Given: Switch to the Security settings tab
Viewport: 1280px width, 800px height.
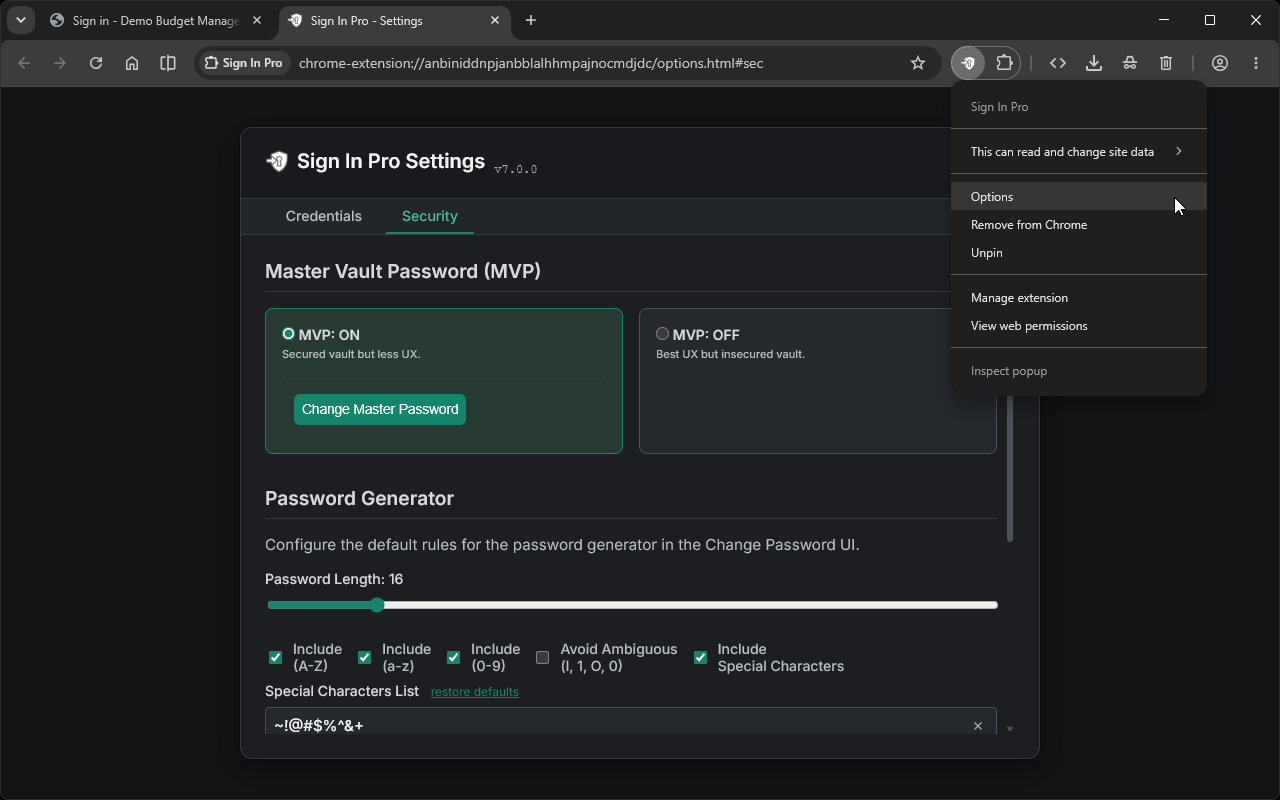Looking at the screenshot, I should pos(430,216).
